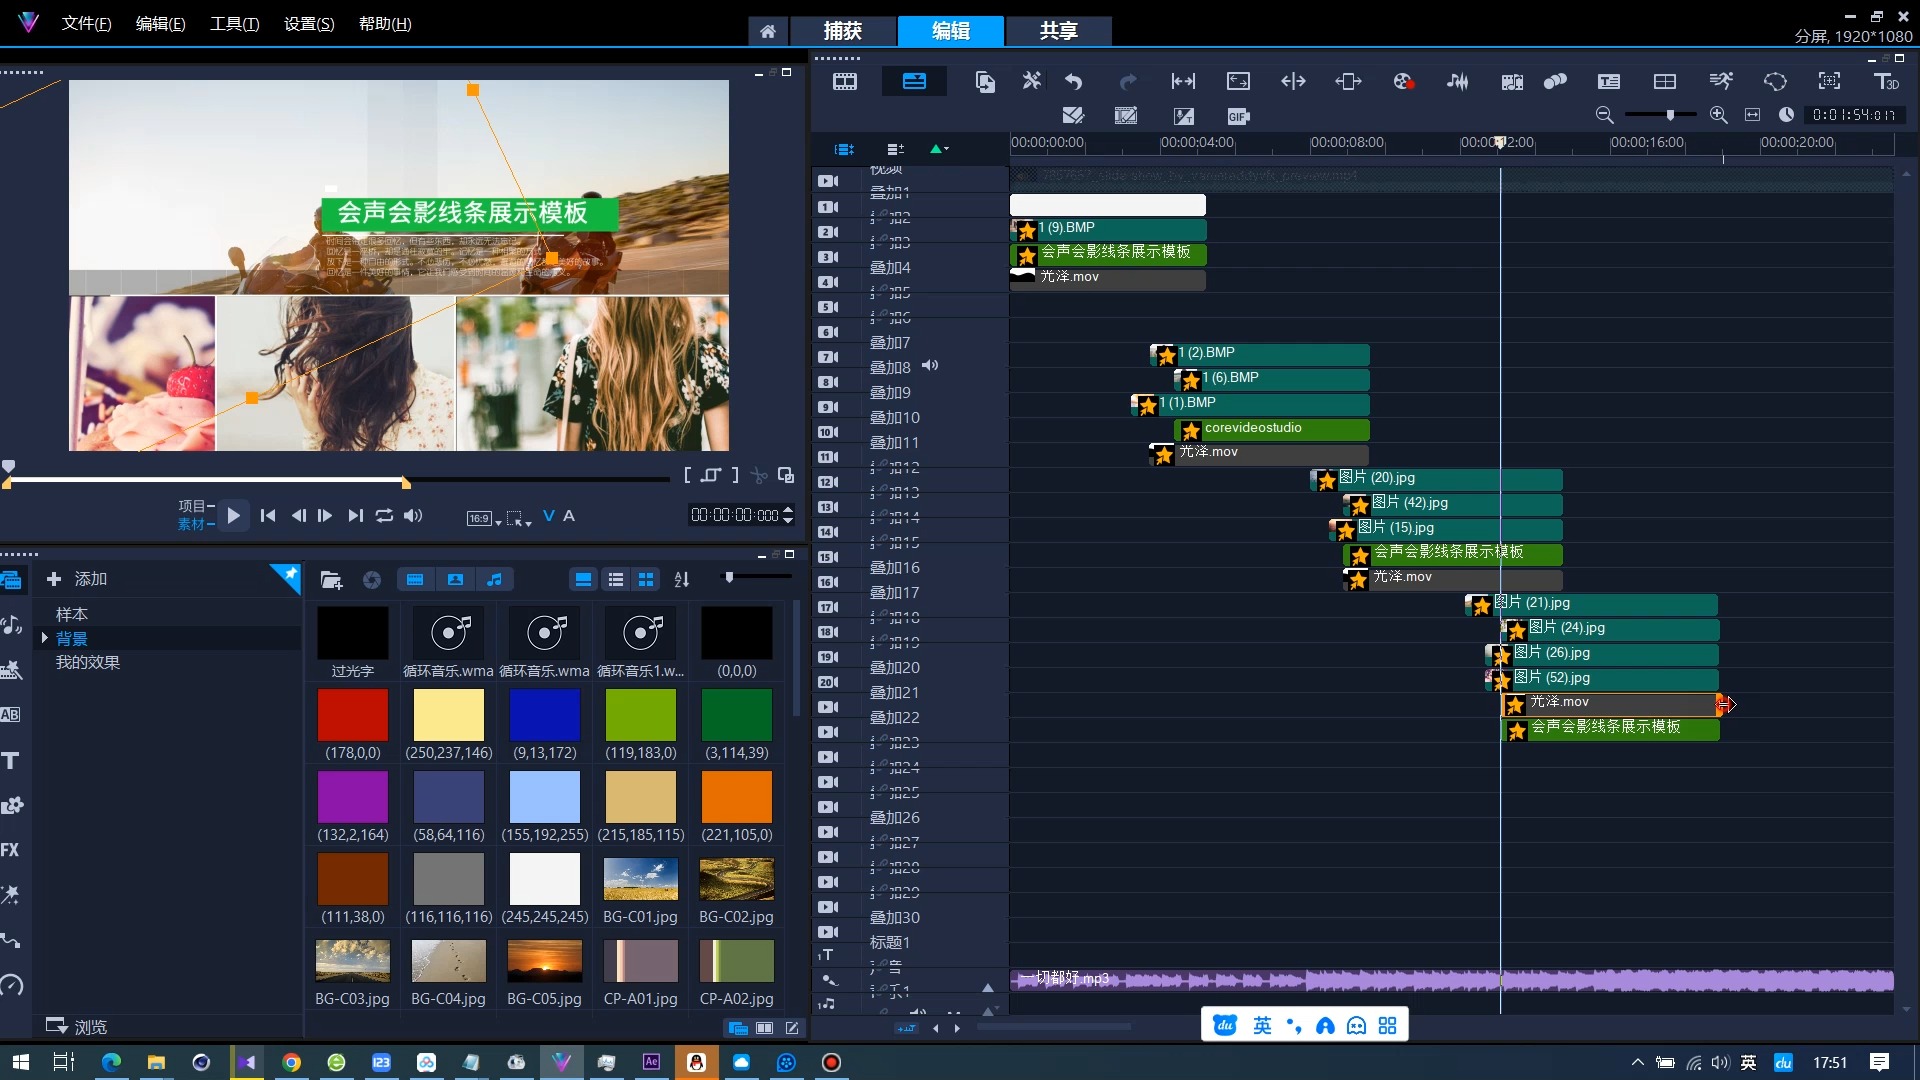Open the 3D Title Editor

pyautogui.click(x=1886, y=82)
